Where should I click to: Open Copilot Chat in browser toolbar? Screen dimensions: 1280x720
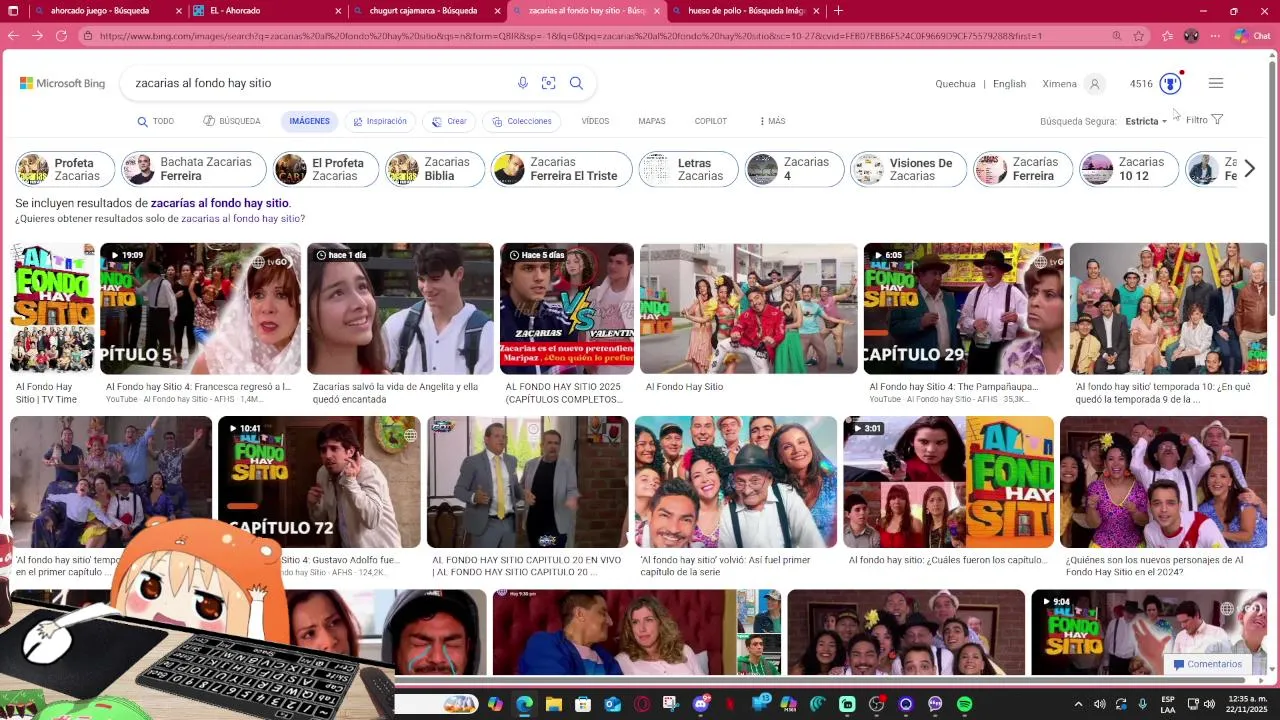click(1252, 36)
